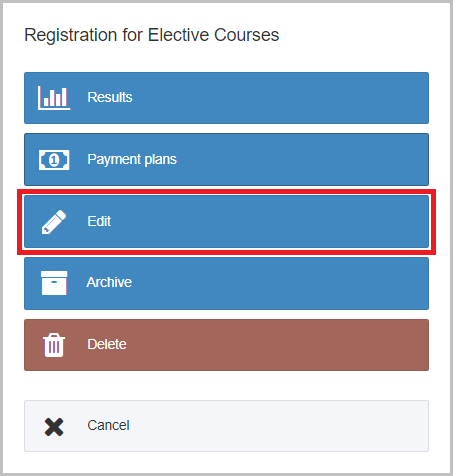
Task: Click the bar chart icon beside Results
Action: coord(54,98)
